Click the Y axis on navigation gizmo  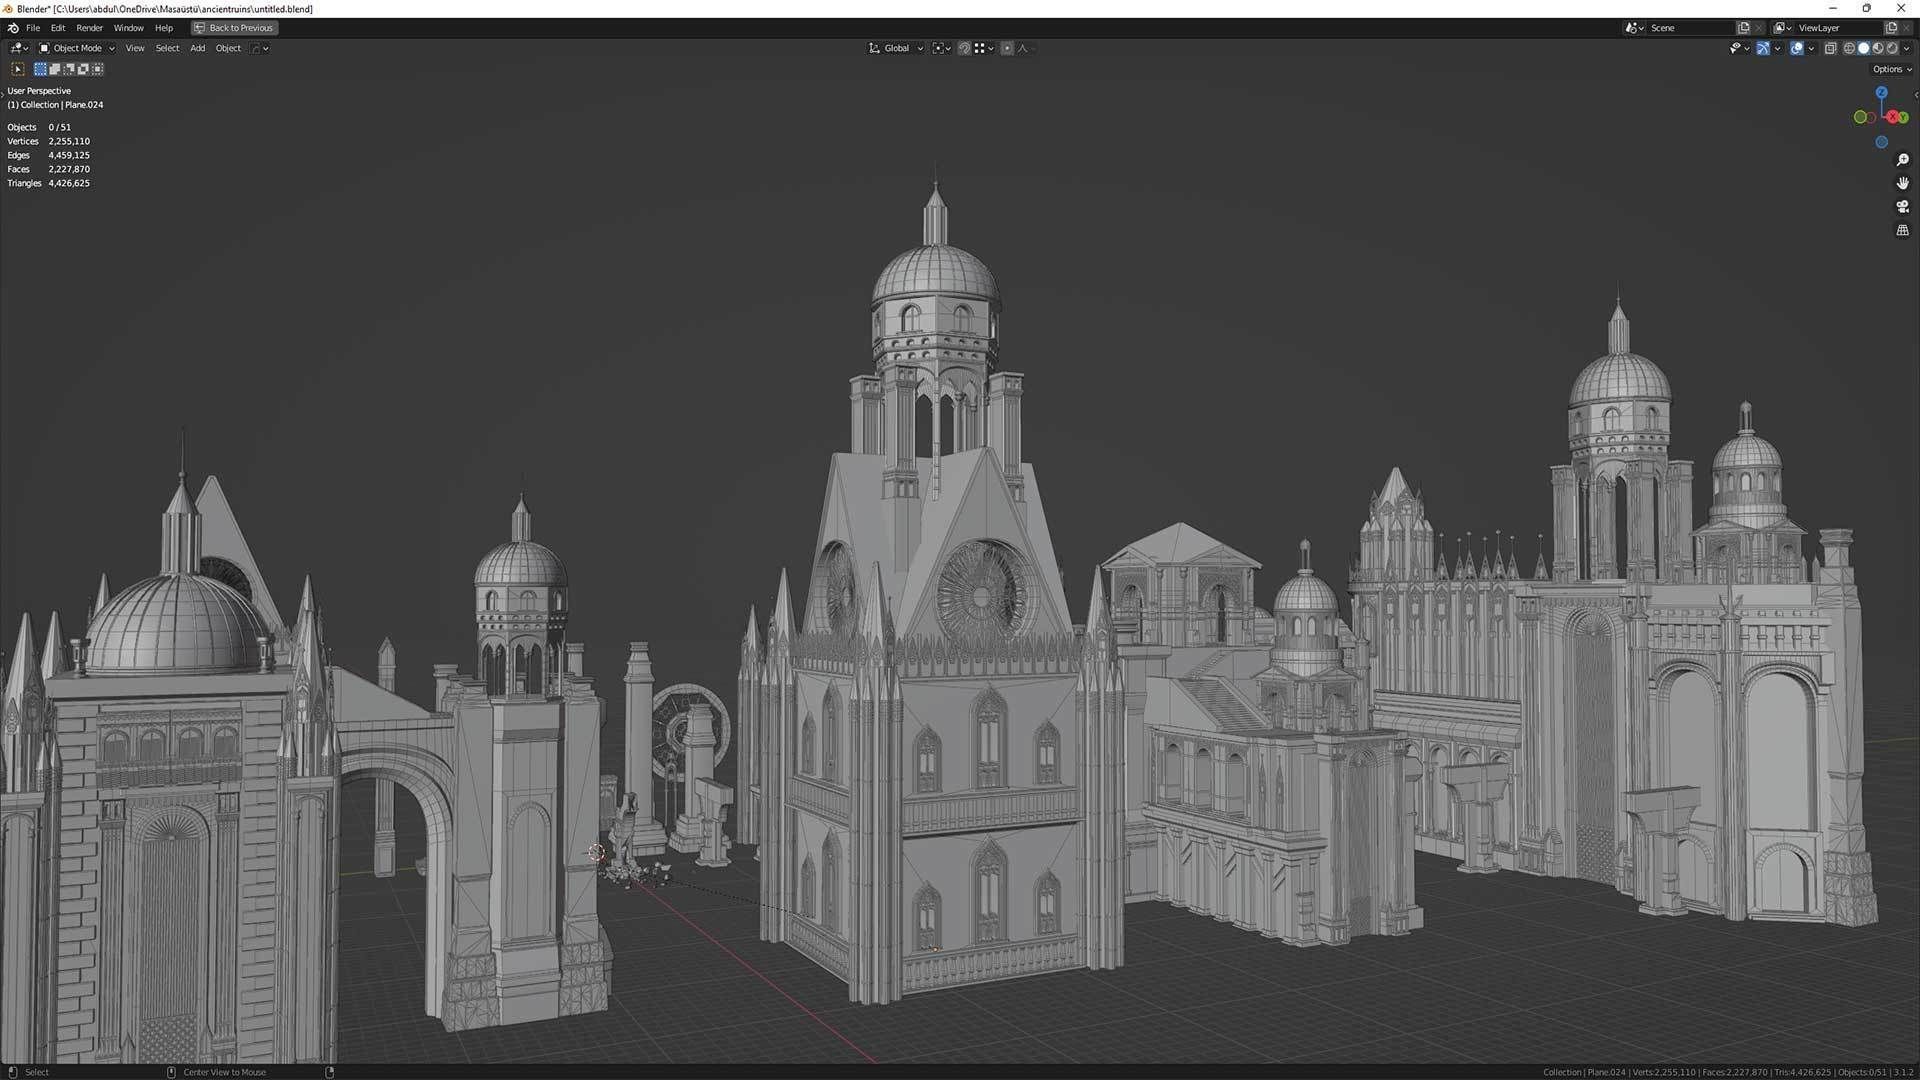coord(1904,117)
